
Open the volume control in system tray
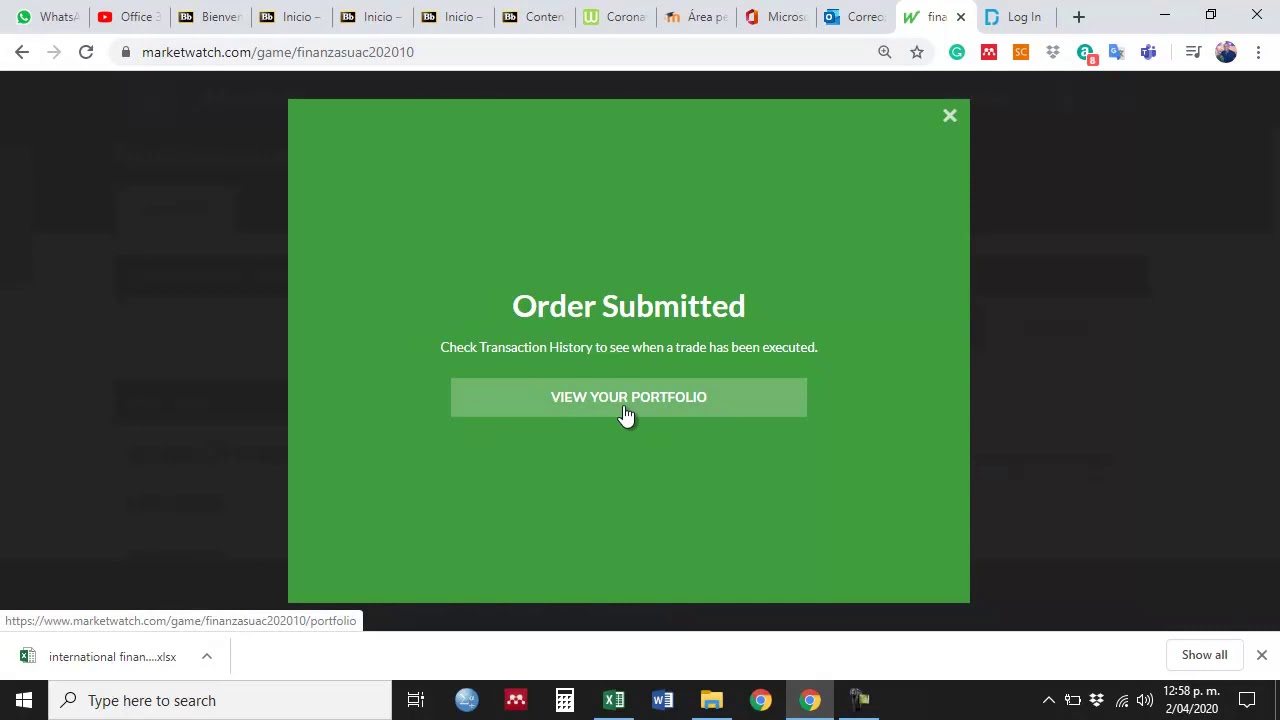[1145, 700]
